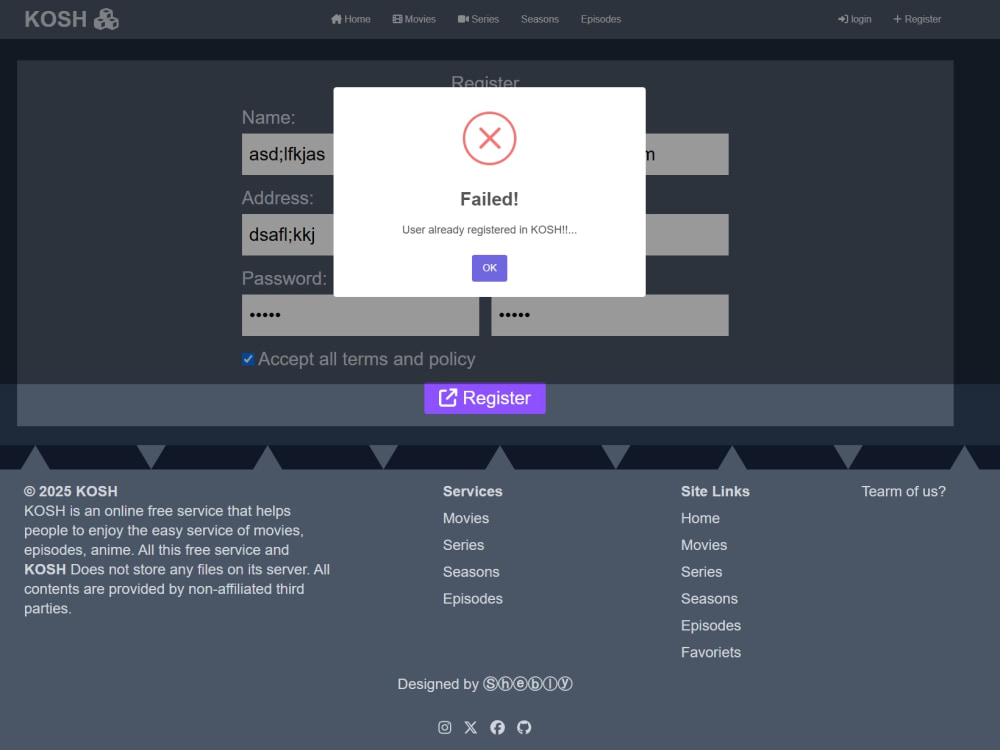Open Movies under Services in footer
Image resolution: width=1000 pixels, height=750 pixels.
(x=466, y=518)
